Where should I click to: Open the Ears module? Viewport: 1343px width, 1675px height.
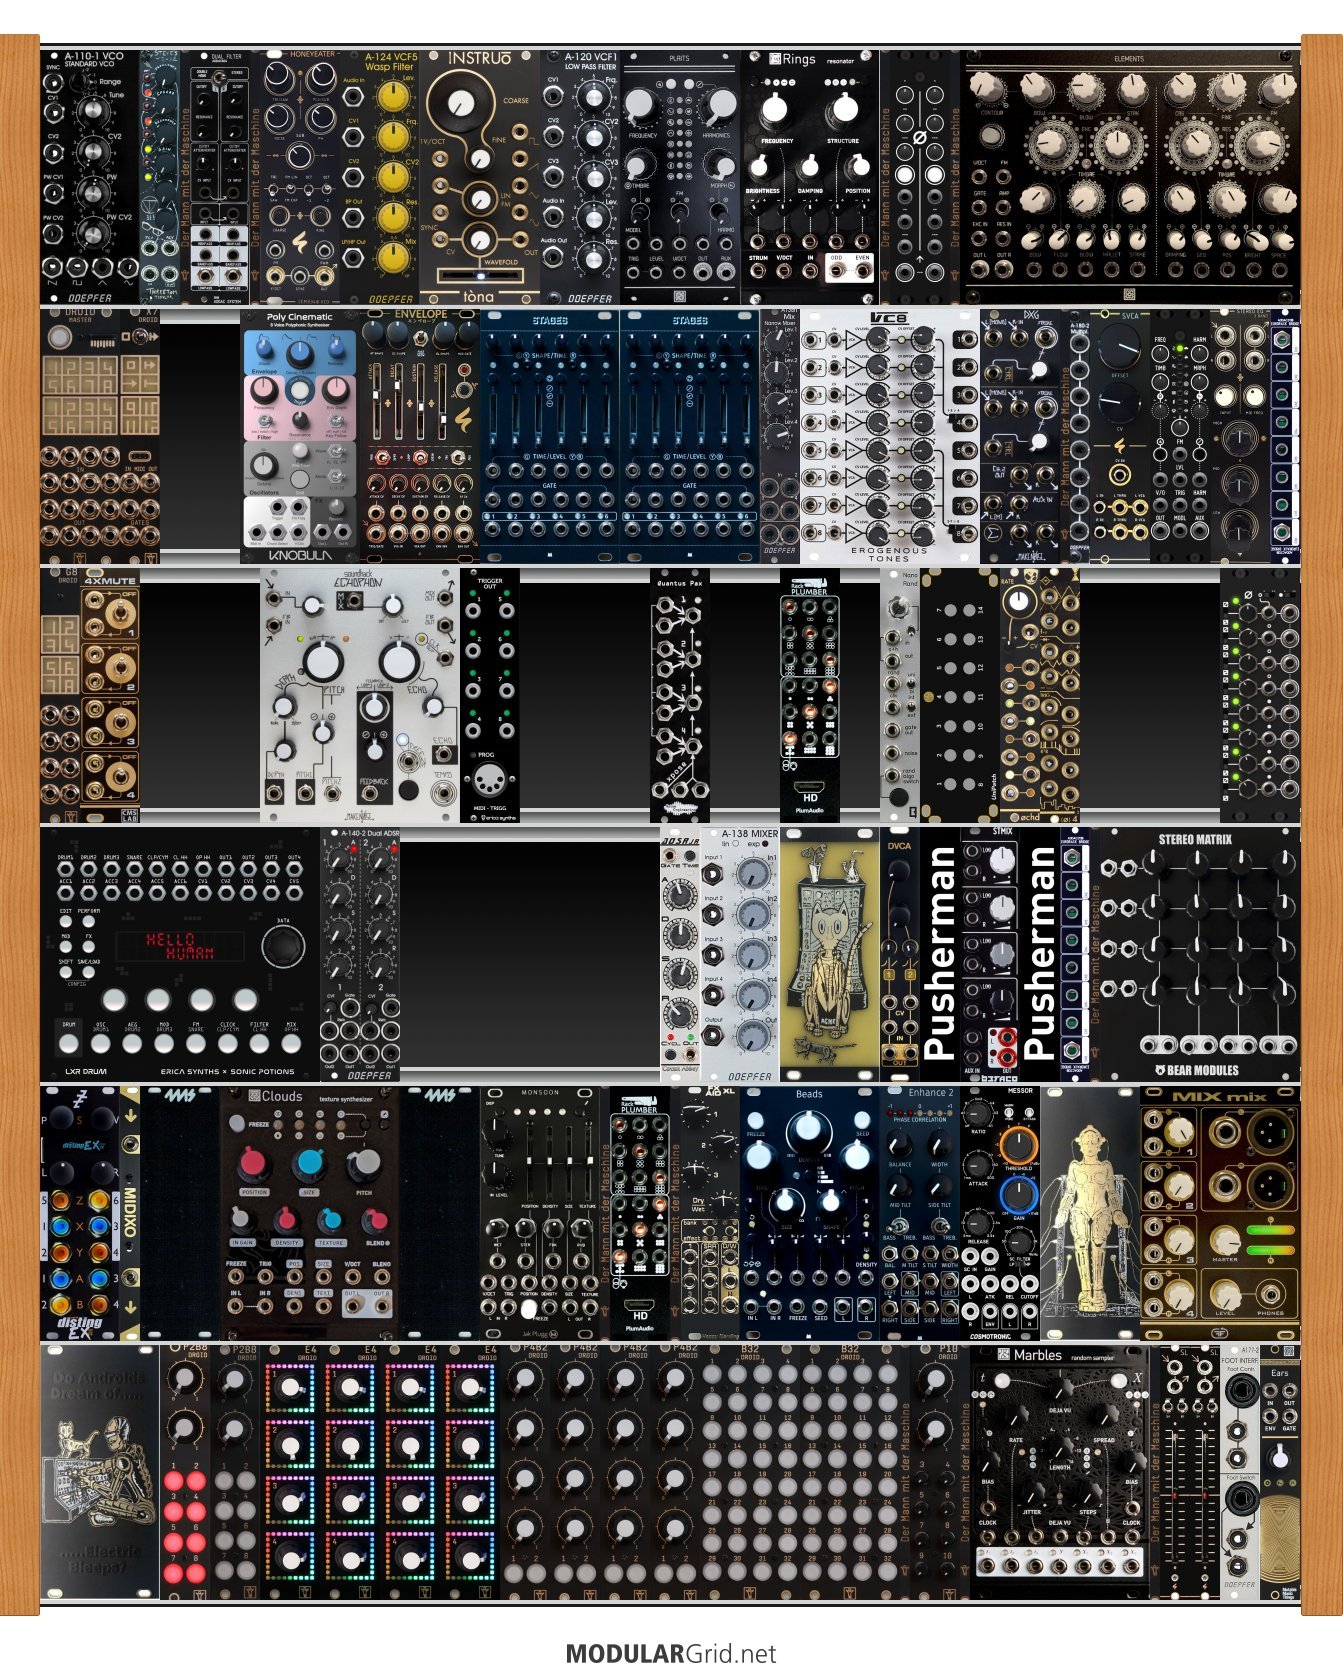pos(1280,1472)
